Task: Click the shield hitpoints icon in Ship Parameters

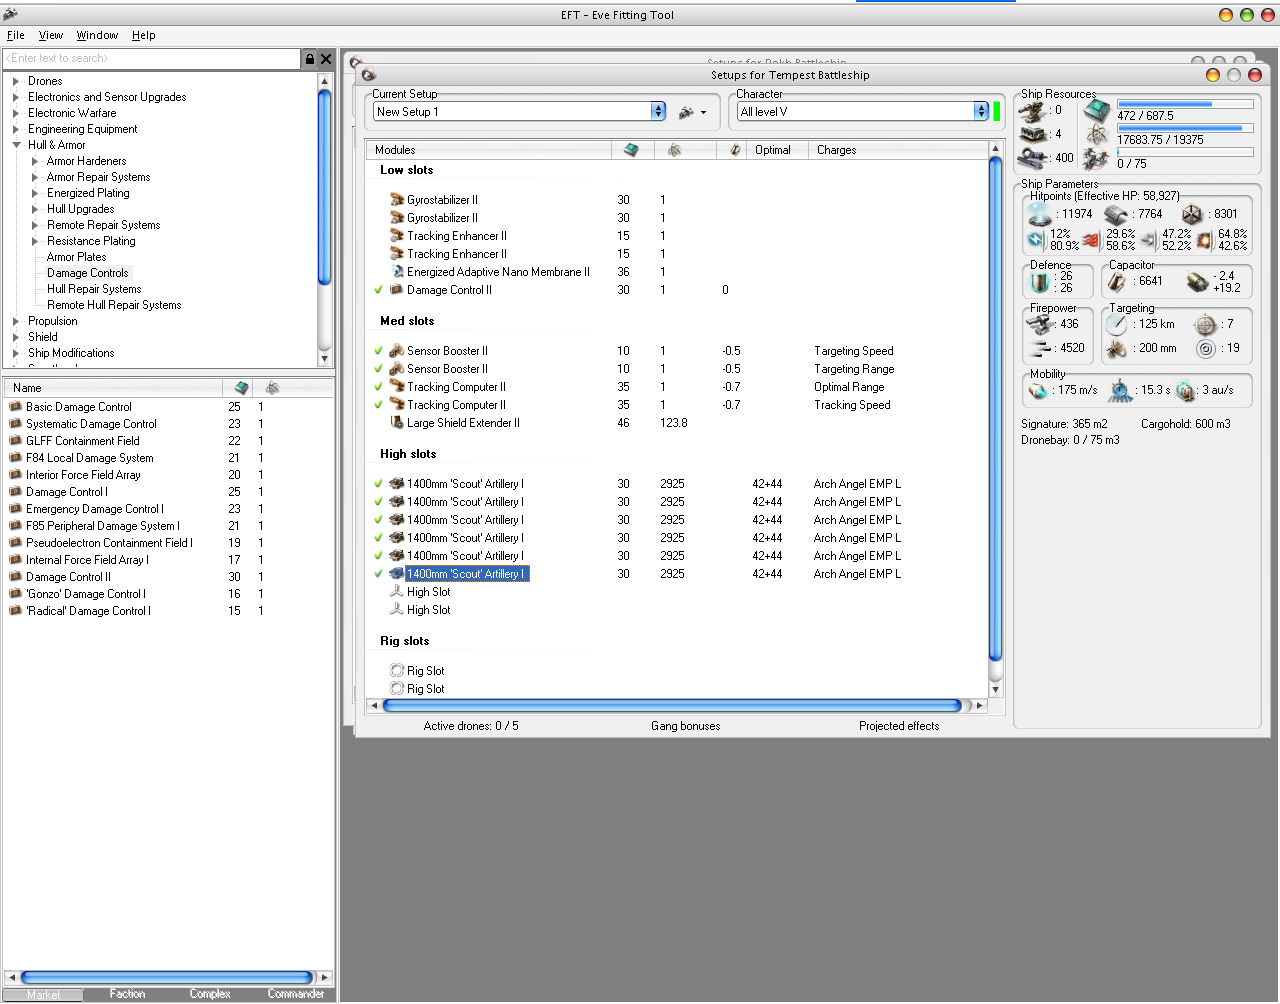Action: tap(1041, 214)
